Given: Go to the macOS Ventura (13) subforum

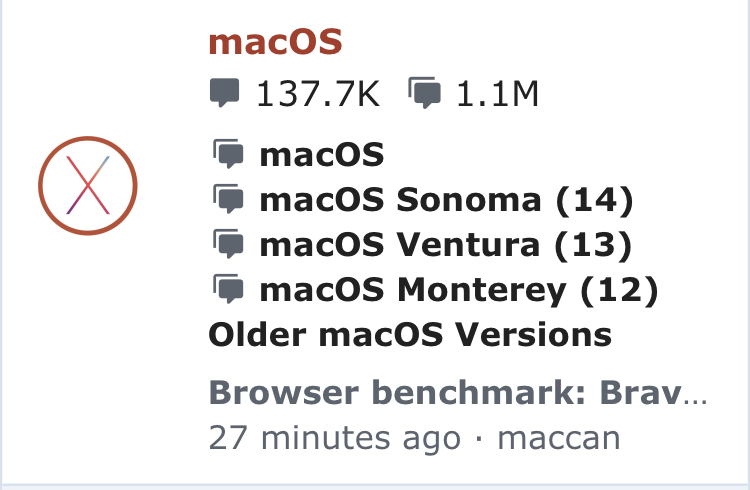Looking at the screenshot, I should coord(445,245).
